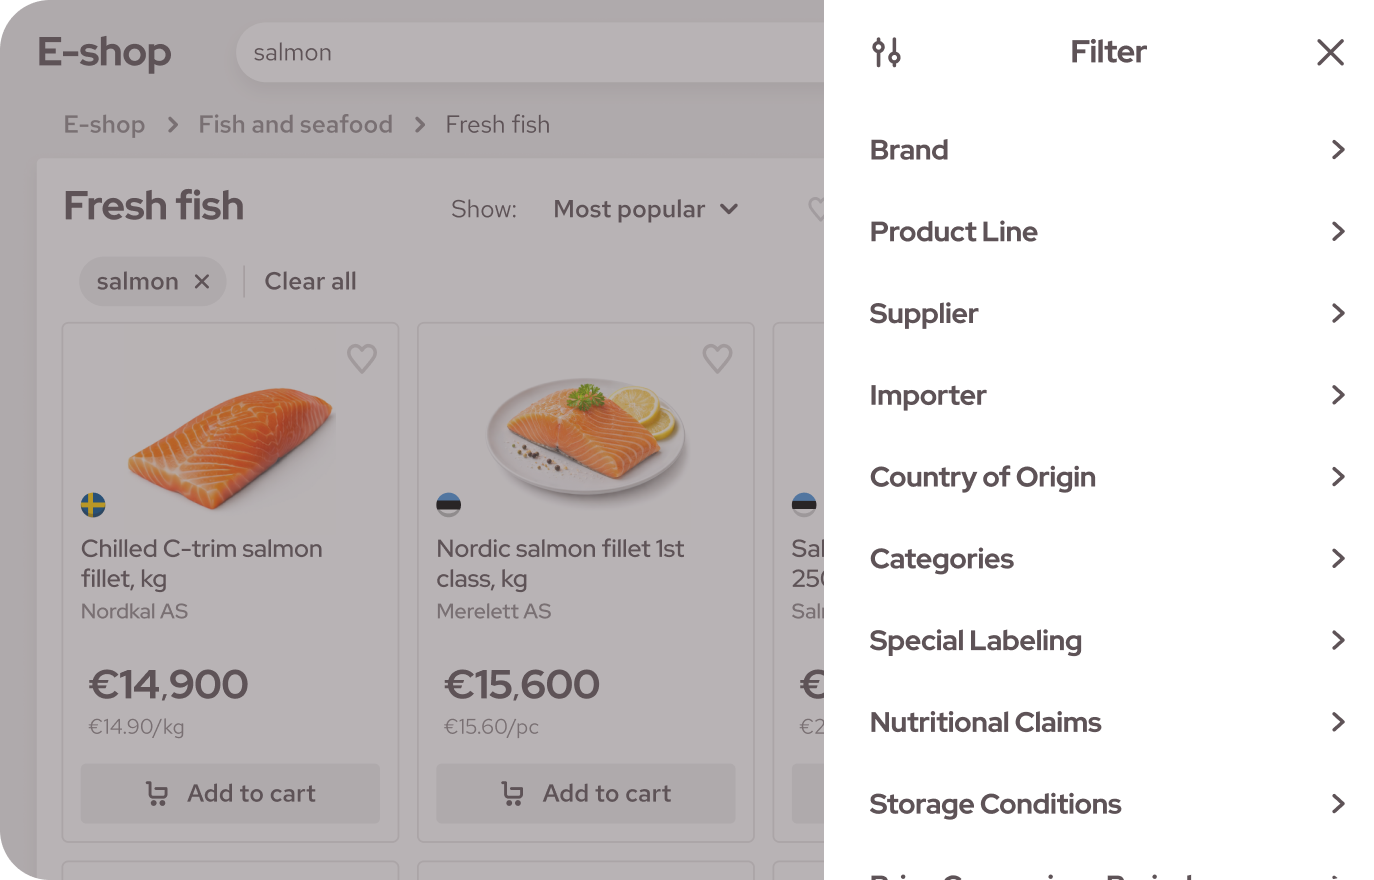Click the Estonian flag on Nordic salmon
Viewport: 1374px width, 880px height.
(449, 505)
